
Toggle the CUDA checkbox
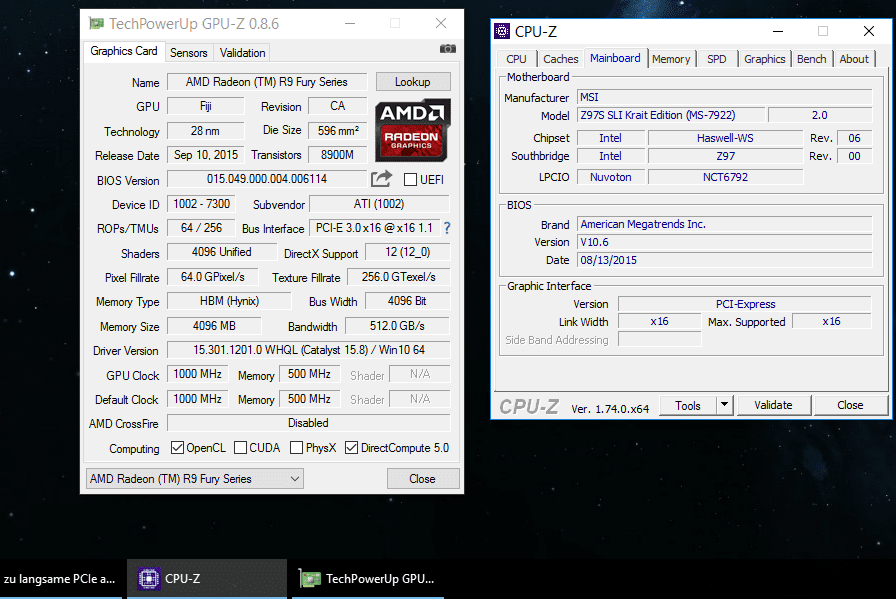pos(241,448)
